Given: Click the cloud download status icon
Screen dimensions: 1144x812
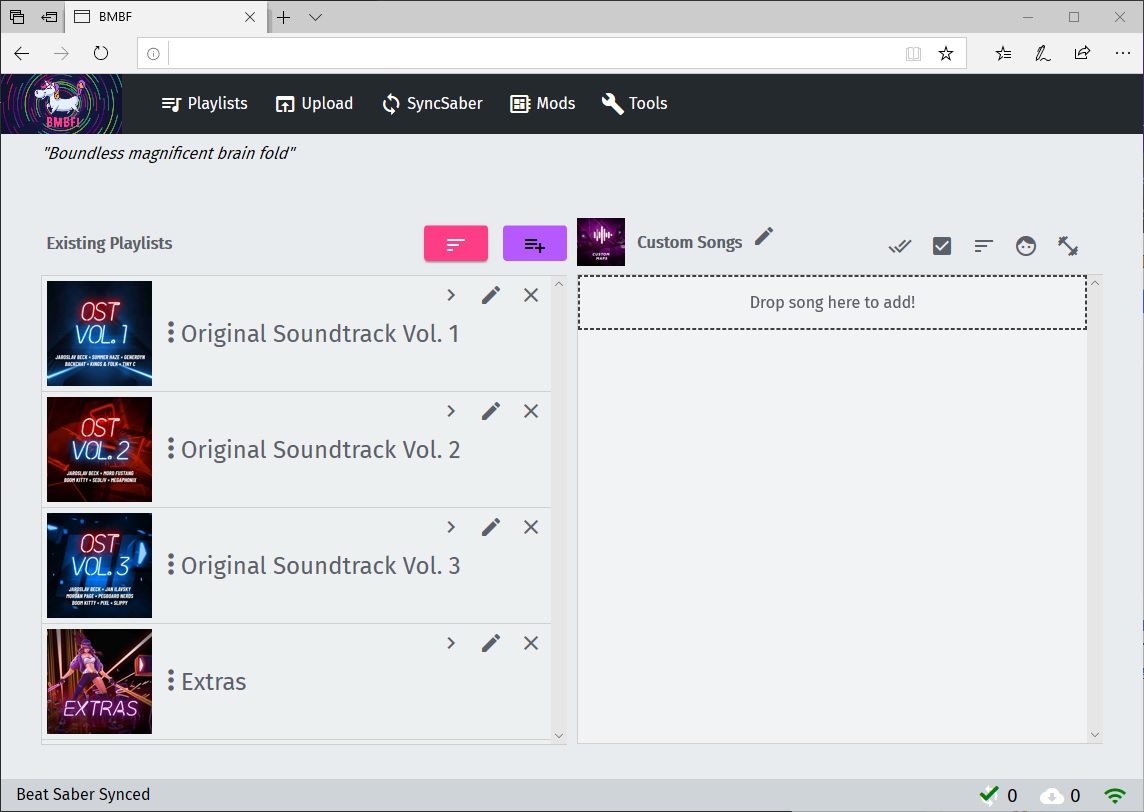Looking at the screenshot, I should pyautogui.click(x=1052, y=795).
